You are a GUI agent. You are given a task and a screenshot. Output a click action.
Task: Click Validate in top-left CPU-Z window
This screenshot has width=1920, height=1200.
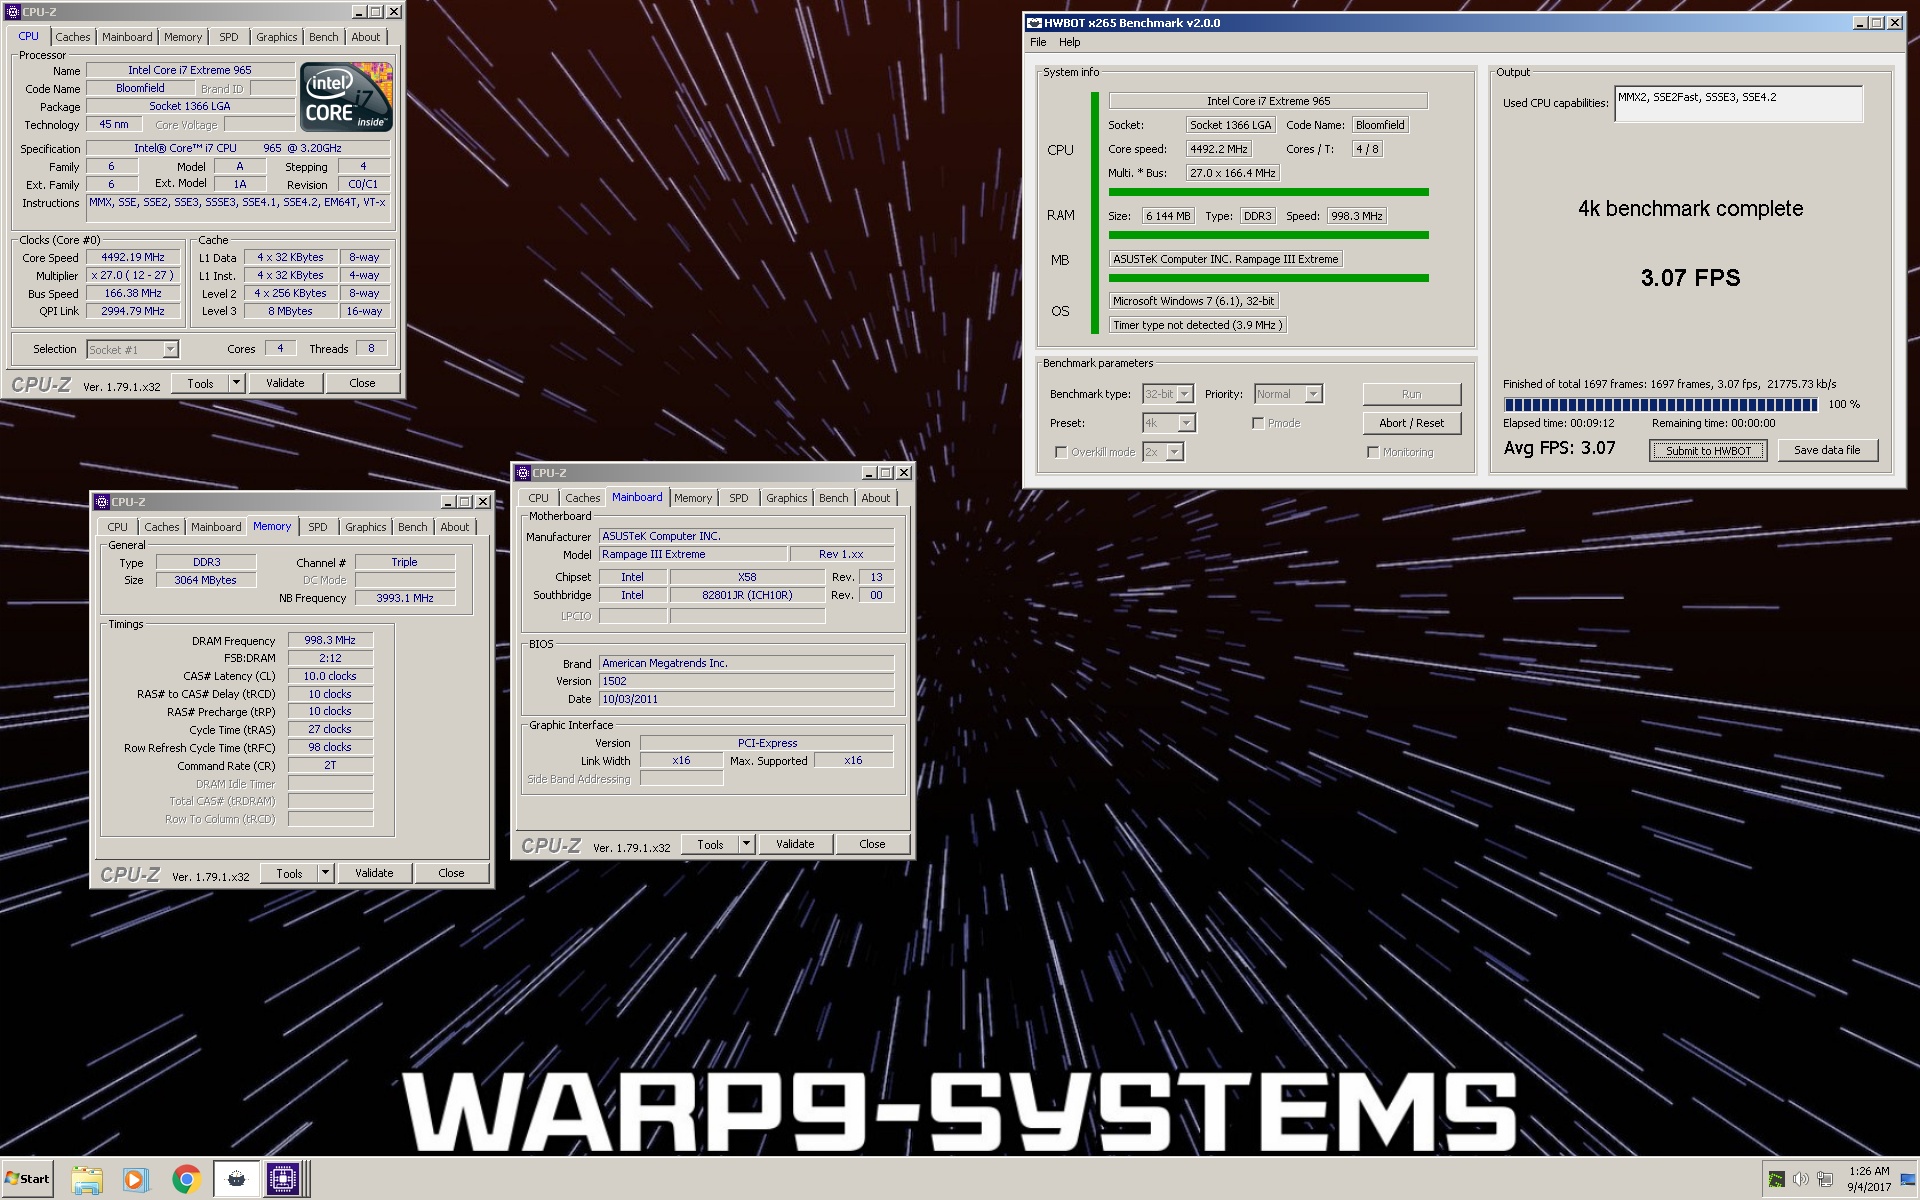285,383
